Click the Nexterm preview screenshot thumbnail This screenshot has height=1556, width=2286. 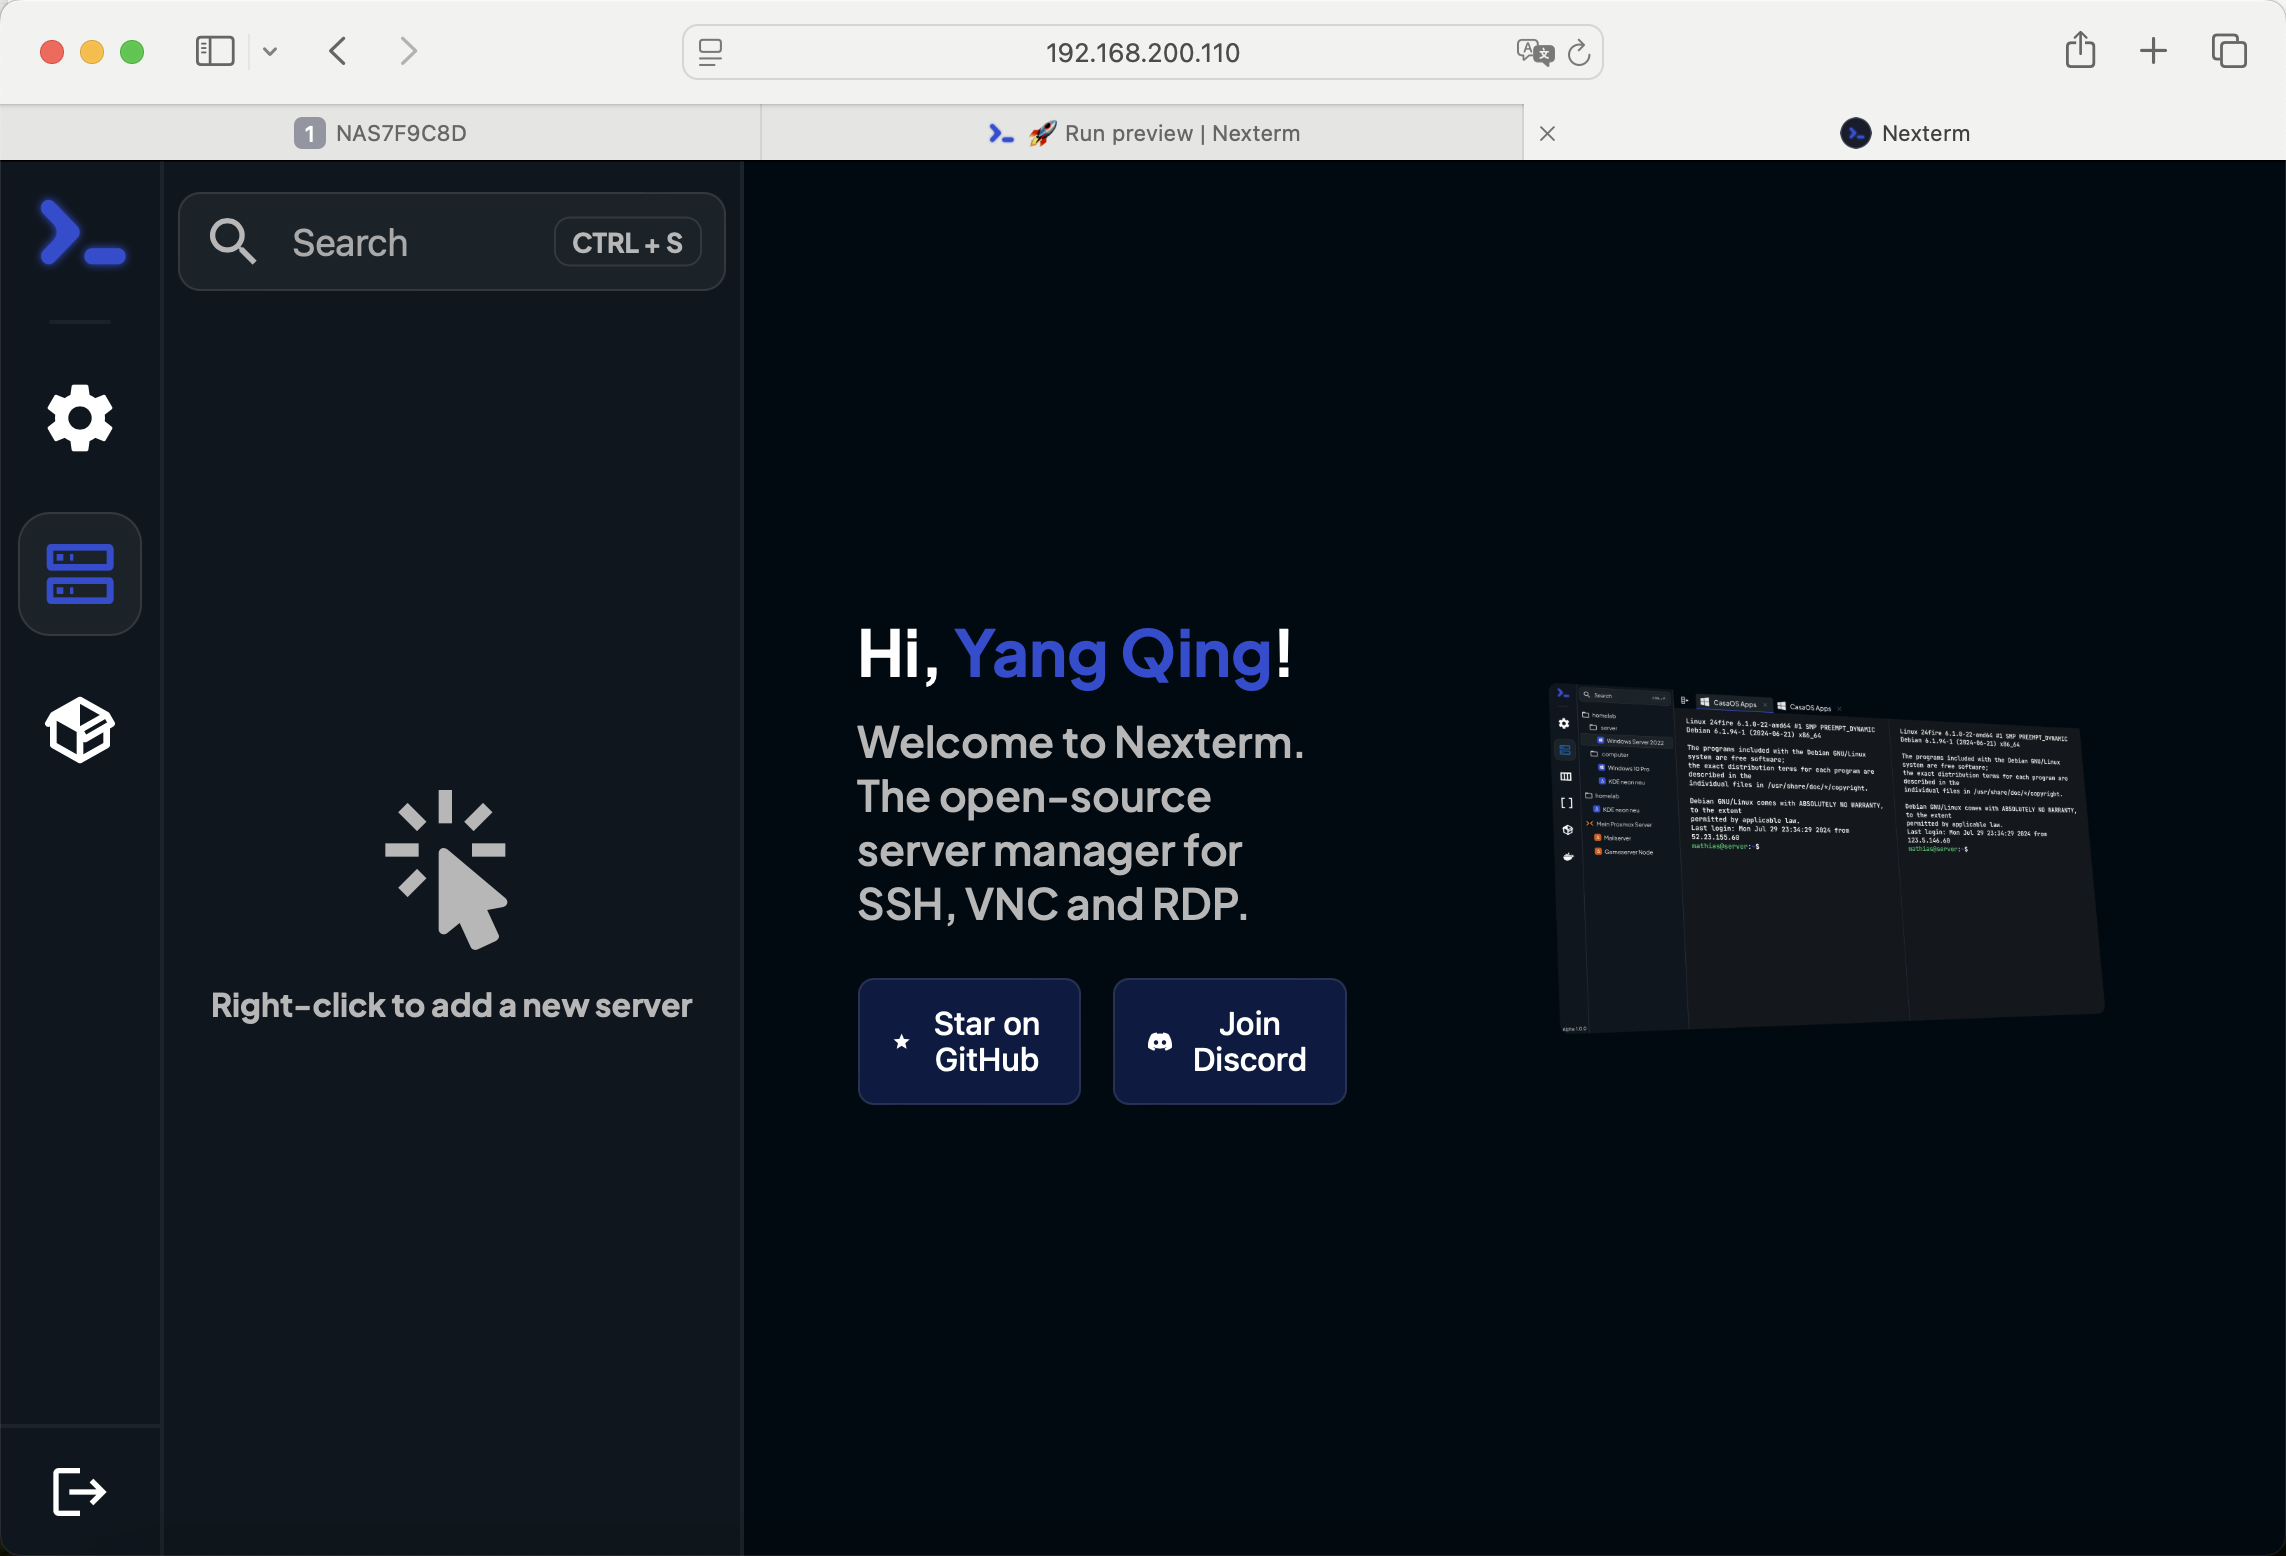[1825, 858]
